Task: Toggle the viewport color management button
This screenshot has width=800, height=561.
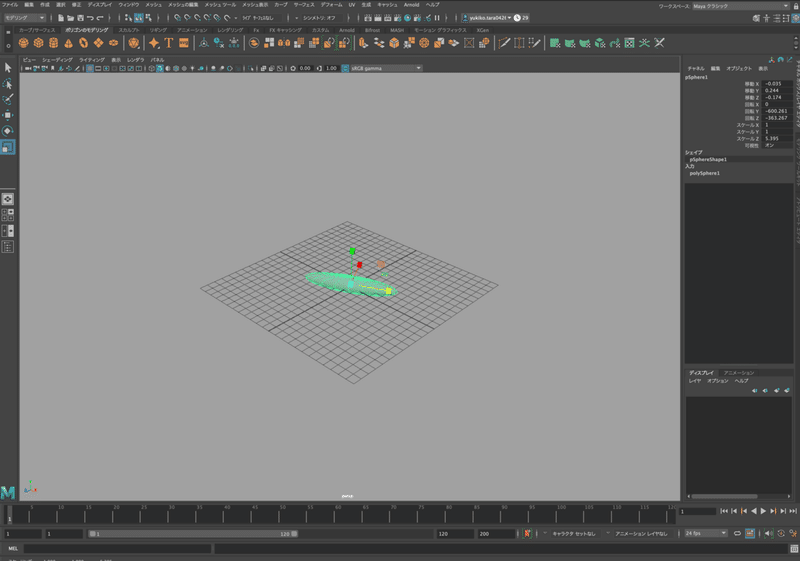Action: 345,68
